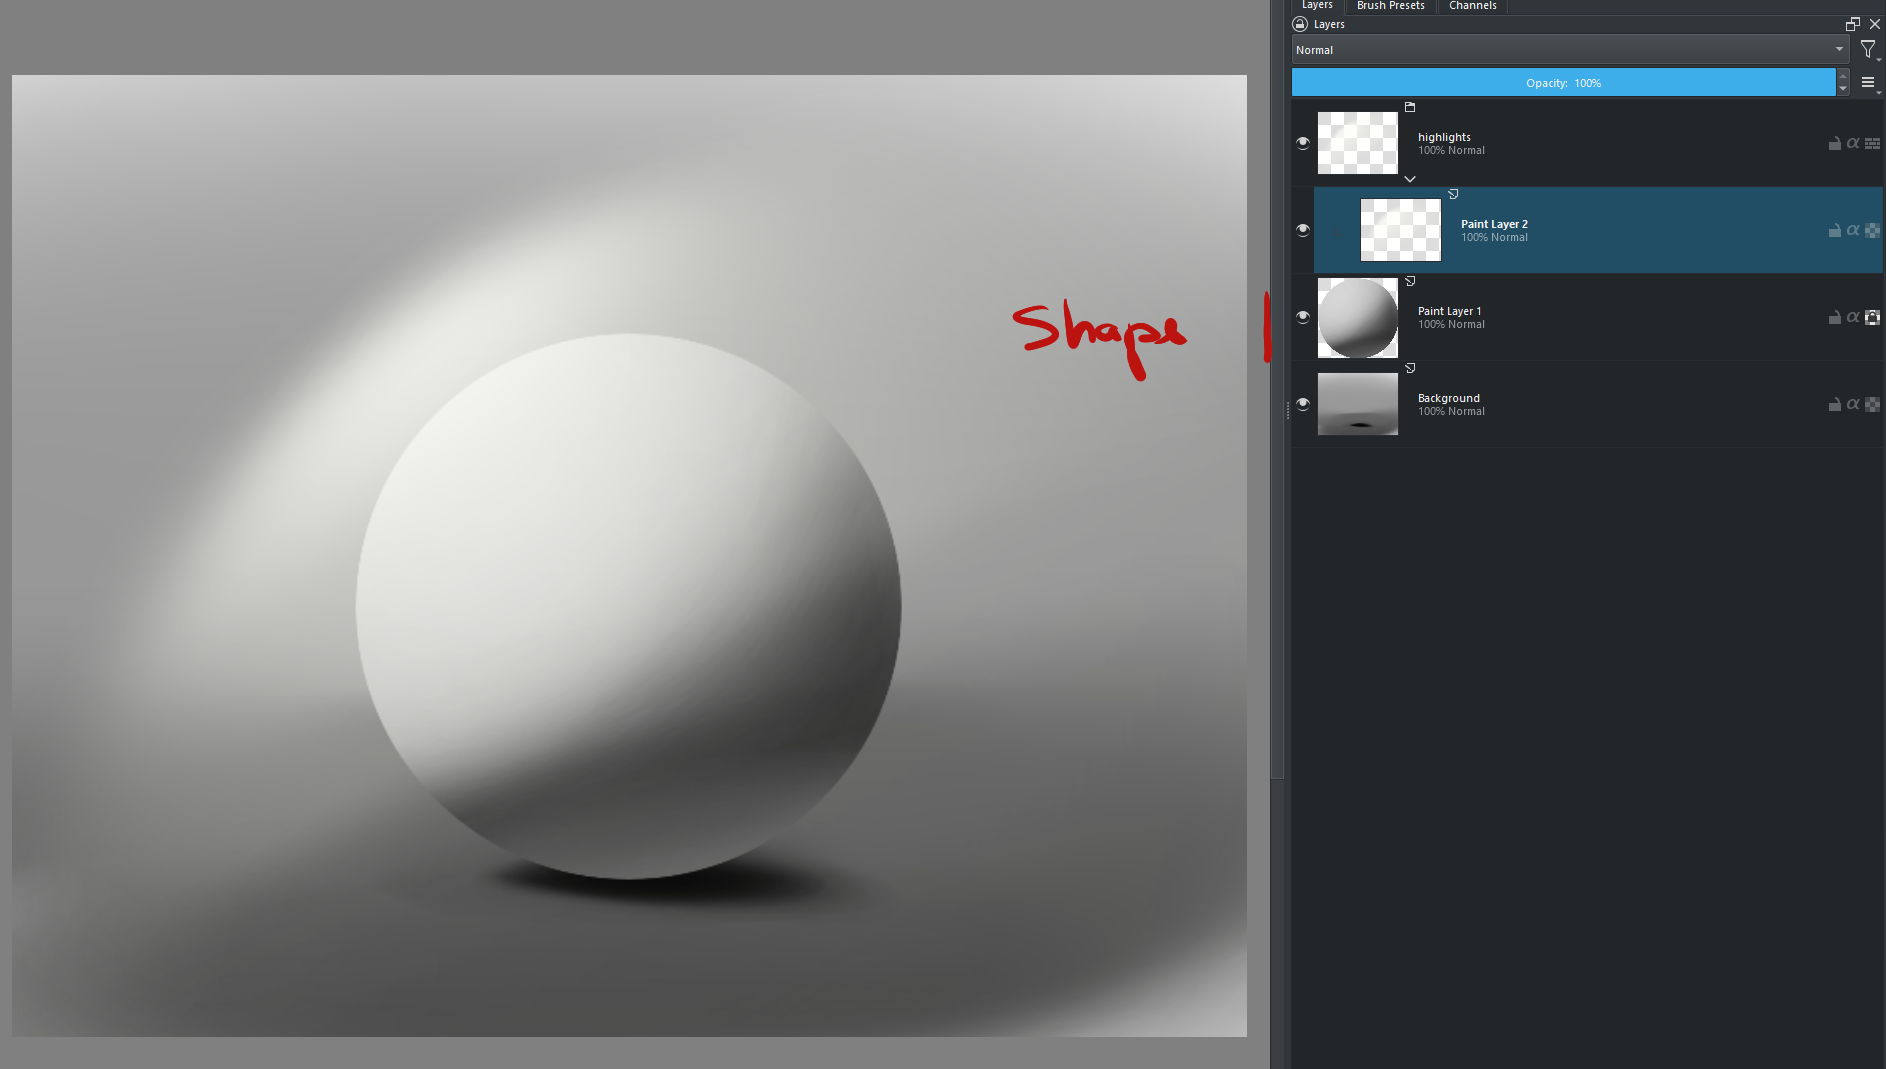Screen dimensions: 1886x1069
Task: Decrease opacity with the down arrow
Action: [x=1843, y=89]
